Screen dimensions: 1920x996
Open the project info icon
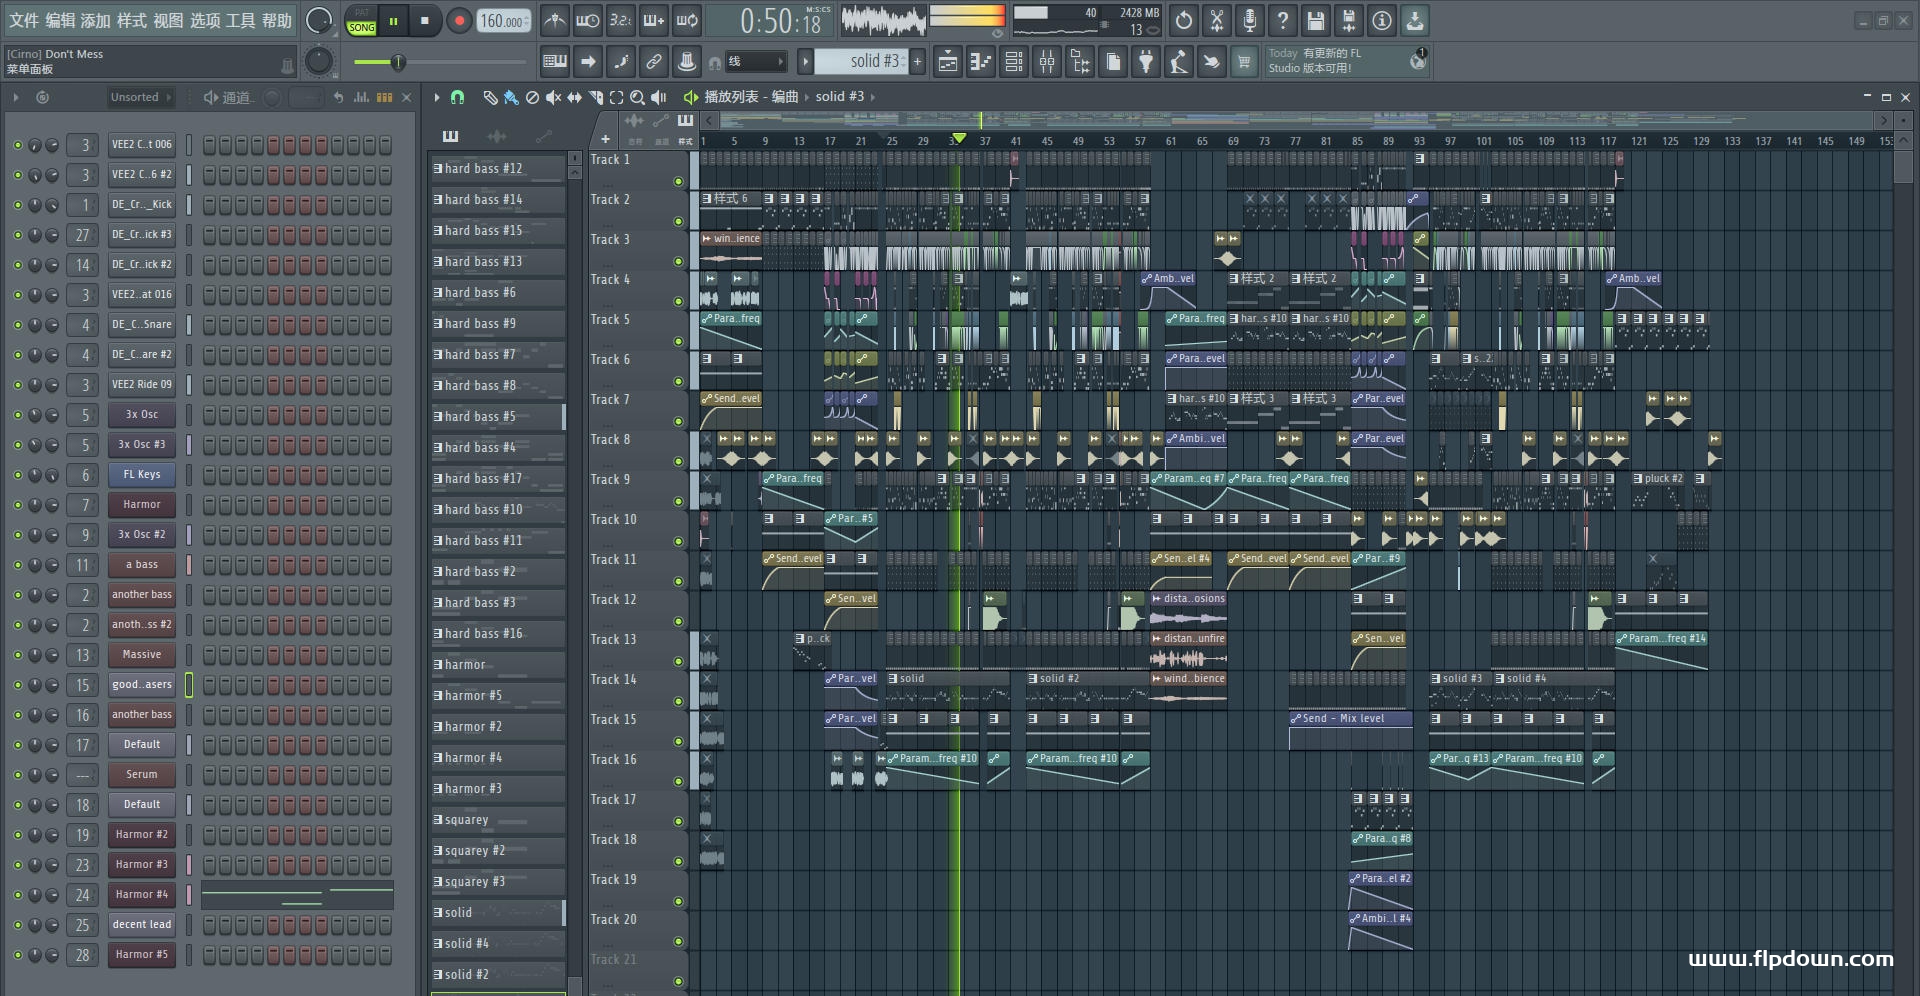click(x=1382, y=20)
